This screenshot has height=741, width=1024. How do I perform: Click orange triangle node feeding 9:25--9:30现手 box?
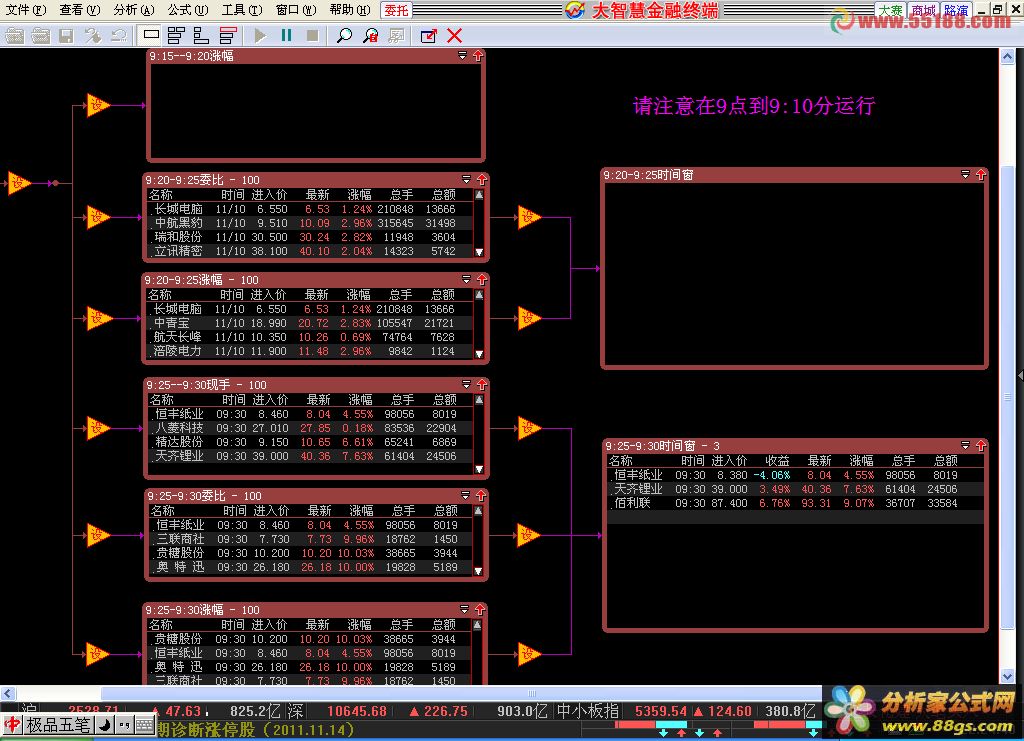pos(98,428)
